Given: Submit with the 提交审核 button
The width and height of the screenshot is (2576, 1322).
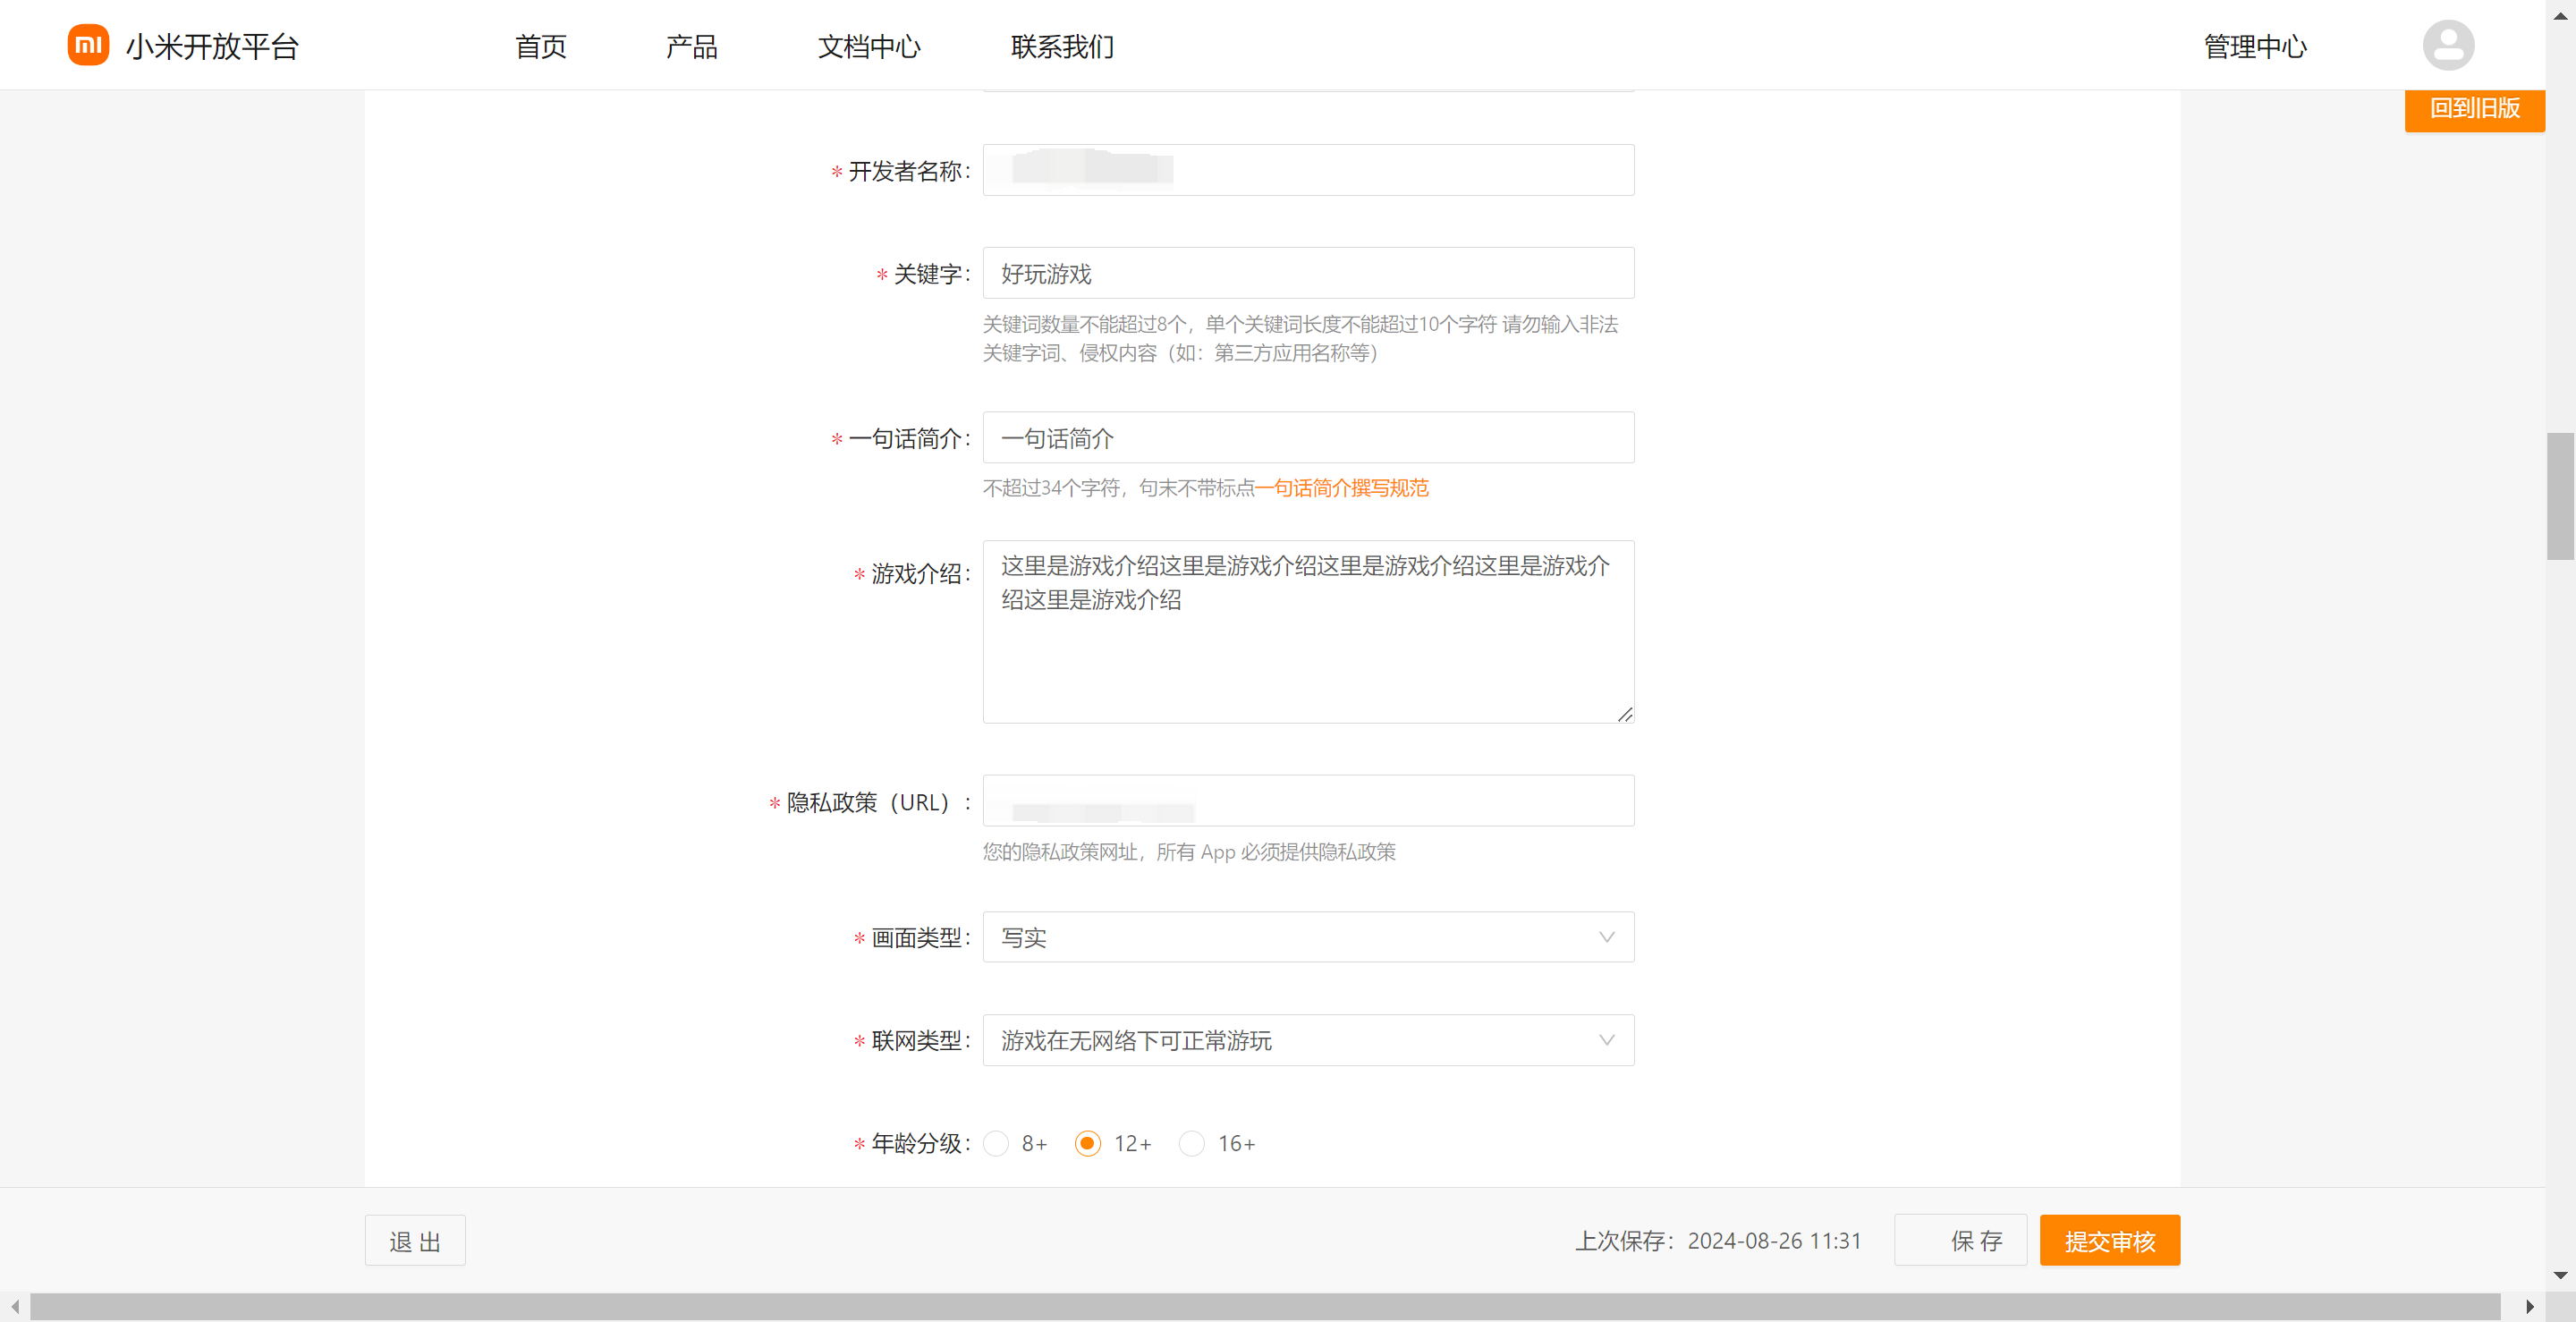Looking at the screenshot, I should click(x=2110, y=1241).
